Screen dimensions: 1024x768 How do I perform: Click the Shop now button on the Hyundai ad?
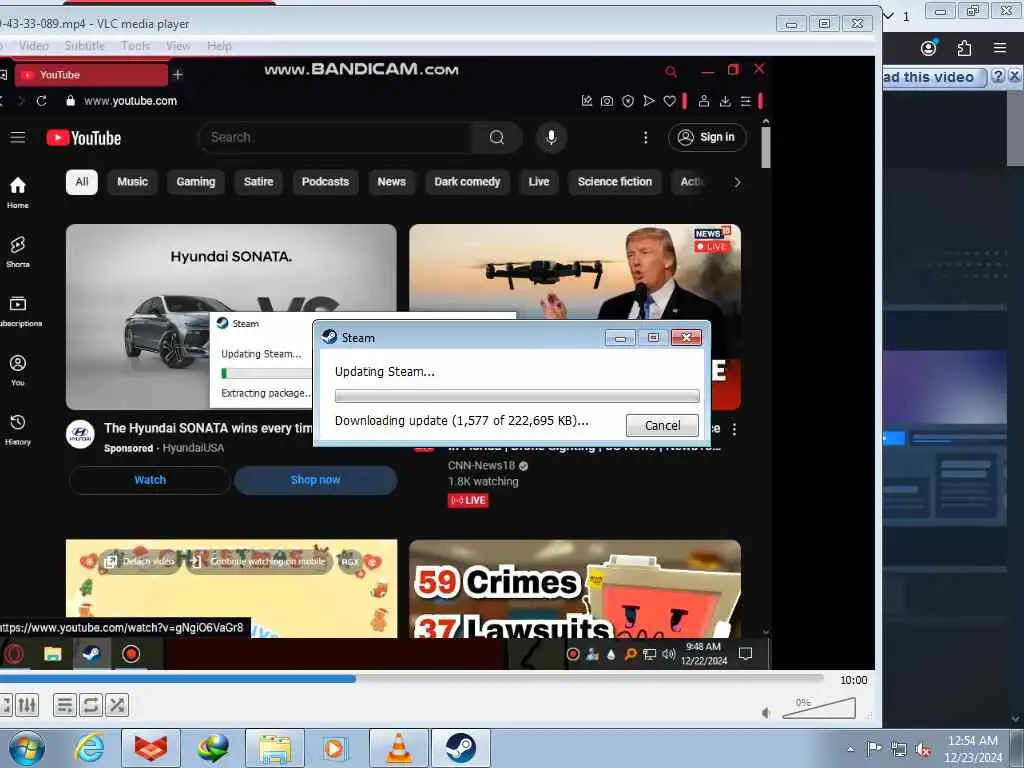coord(315,480)
